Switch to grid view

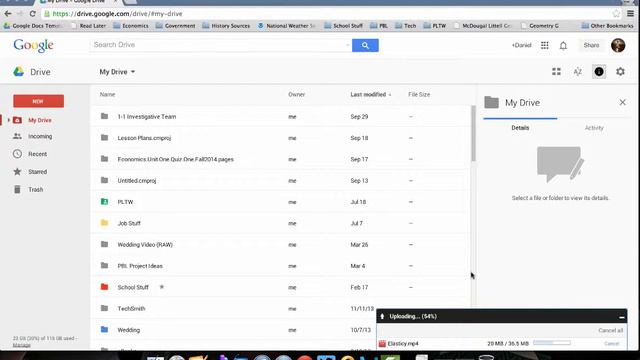tap(556, 72)
